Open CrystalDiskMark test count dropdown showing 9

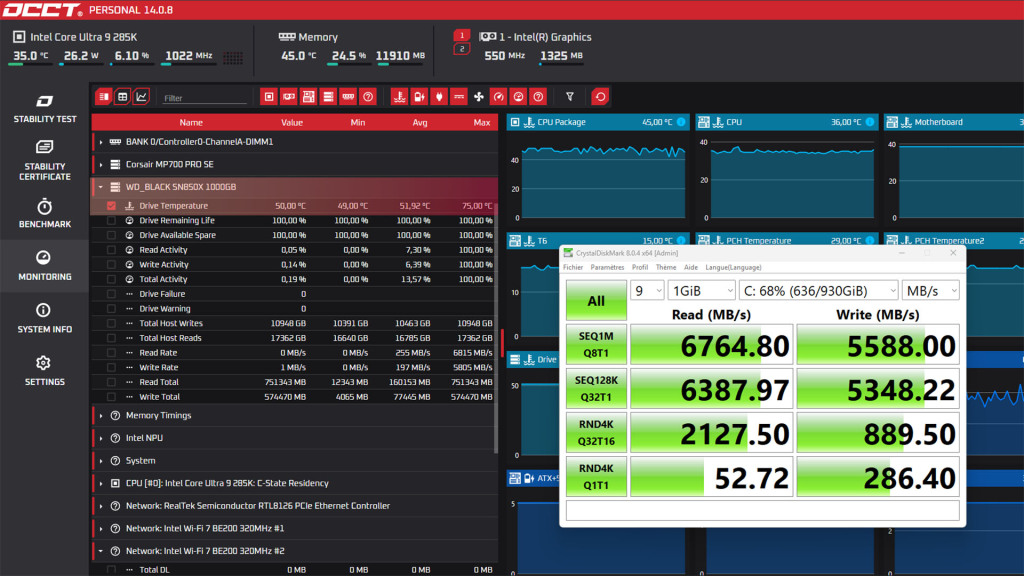(647, 291)
